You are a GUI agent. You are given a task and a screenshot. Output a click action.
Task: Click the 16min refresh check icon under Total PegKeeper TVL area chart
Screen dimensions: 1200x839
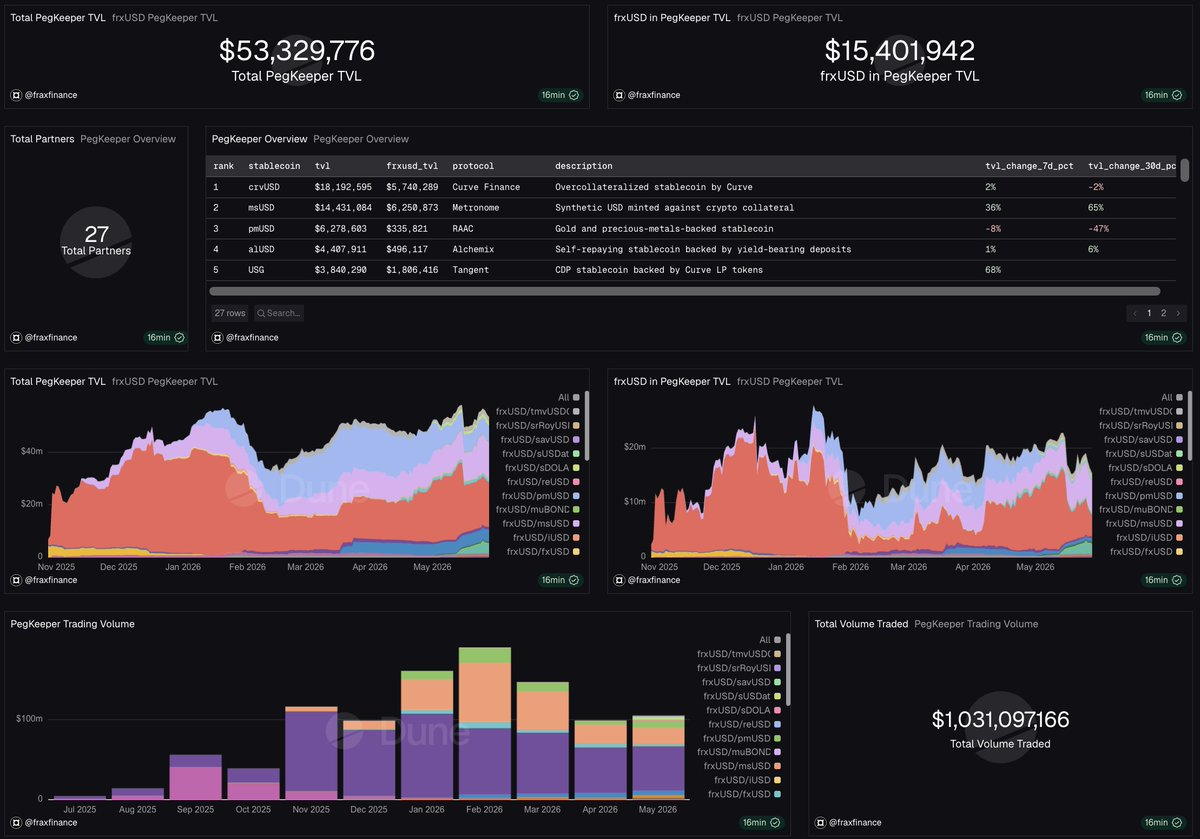574,580
